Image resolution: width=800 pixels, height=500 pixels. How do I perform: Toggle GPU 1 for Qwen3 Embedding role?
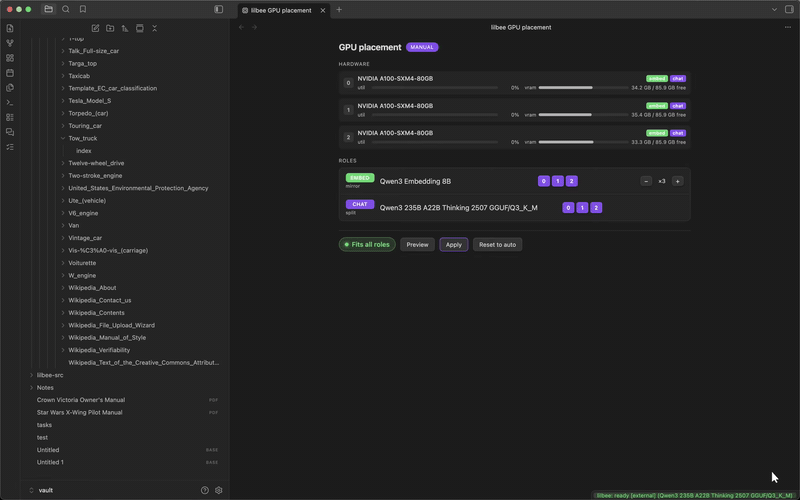tap(558, 181)
